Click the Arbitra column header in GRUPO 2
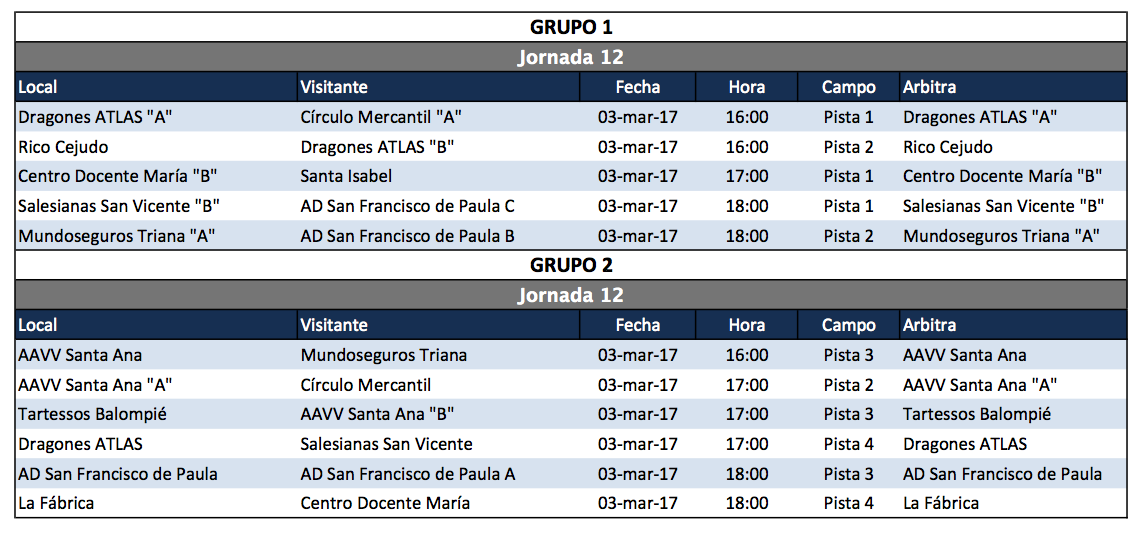 [x=929, y=325]
